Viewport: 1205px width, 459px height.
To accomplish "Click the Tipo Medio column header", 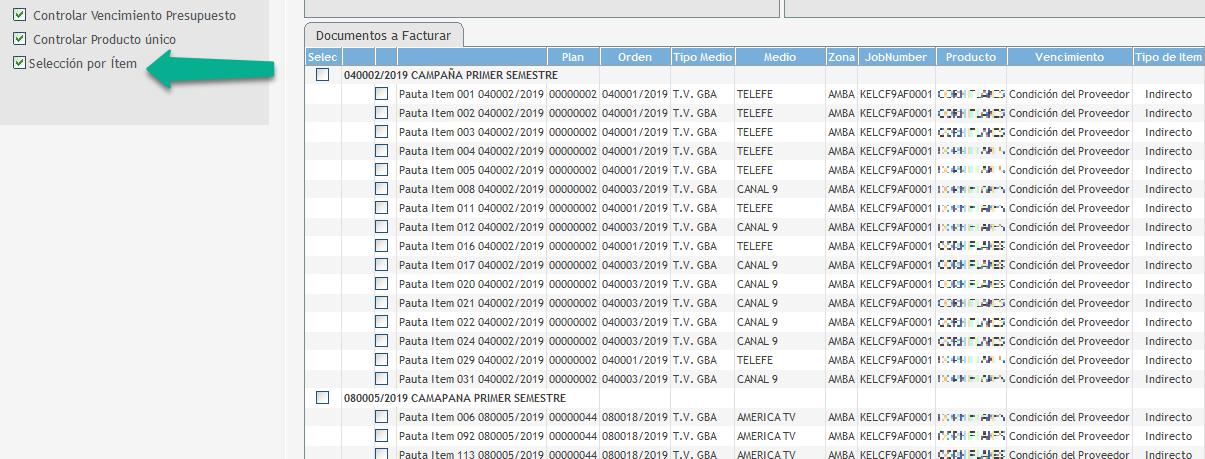I will (702, 57).
